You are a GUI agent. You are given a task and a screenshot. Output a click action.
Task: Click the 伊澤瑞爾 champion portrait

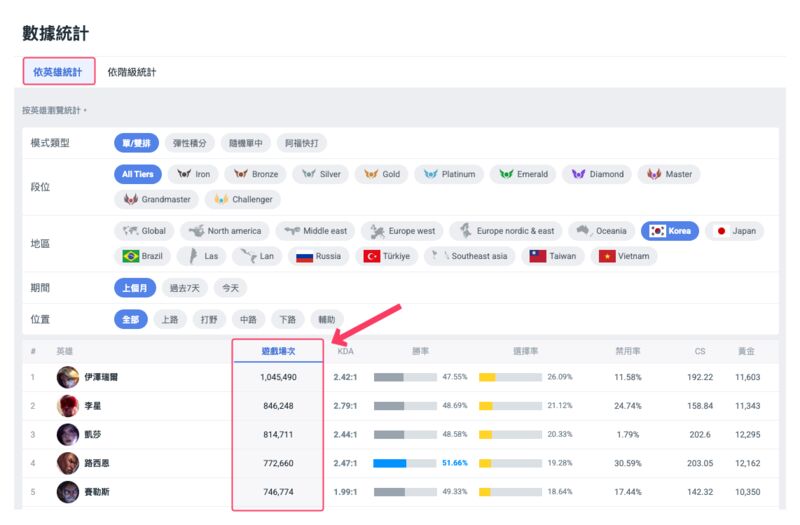[68, 377]
